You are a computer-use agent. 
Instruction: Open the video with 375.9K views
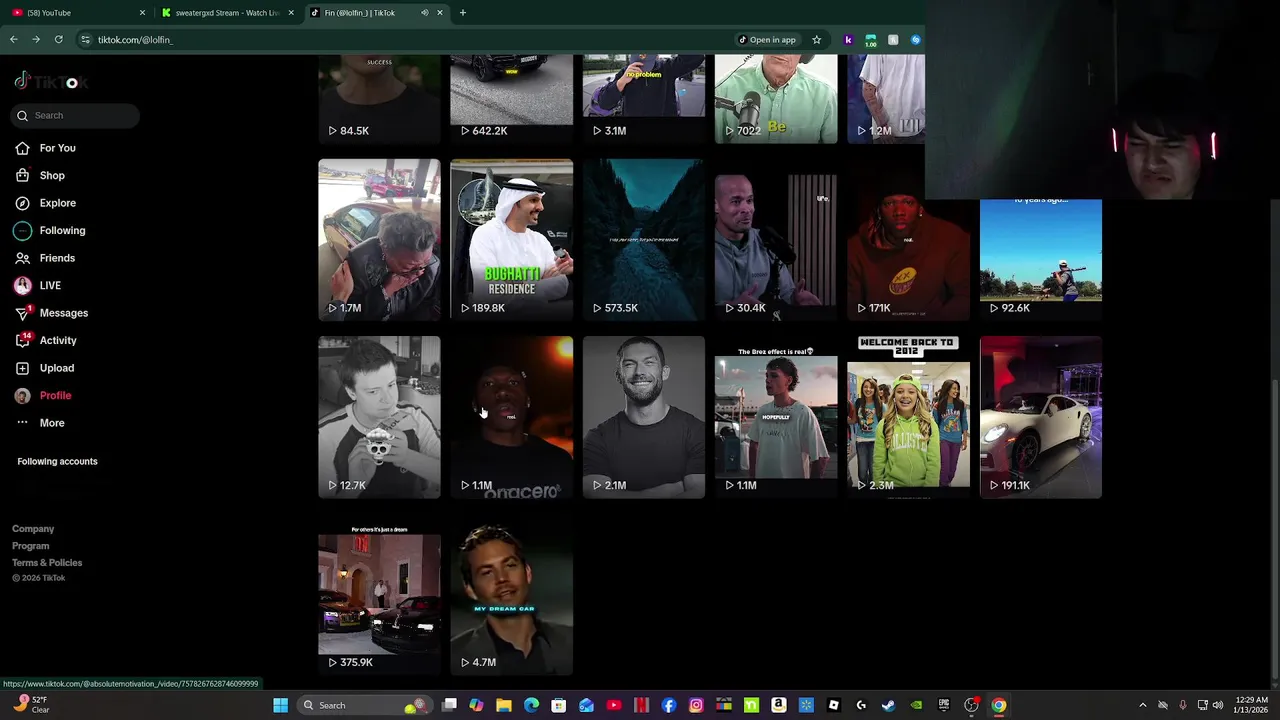click(379, 594)
